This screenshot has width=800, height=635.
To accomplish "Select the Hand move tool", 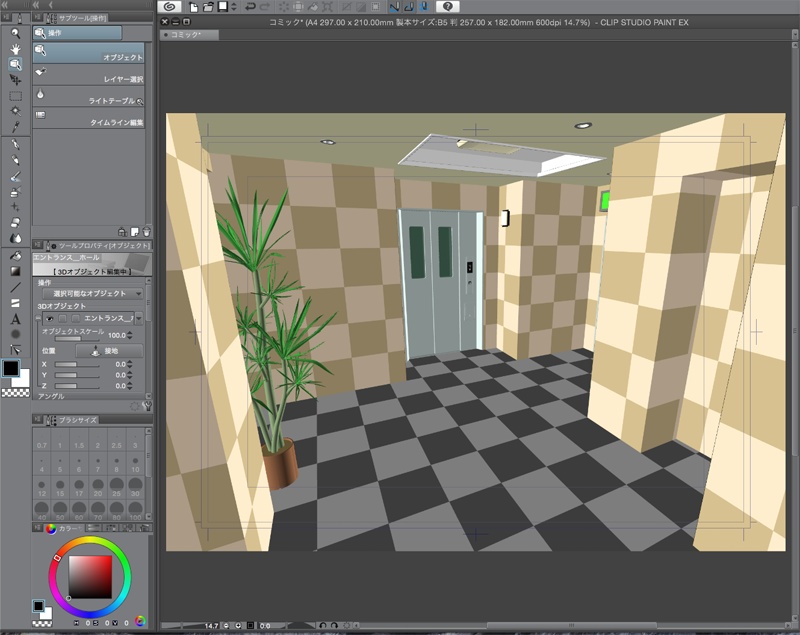I will [16, 49].
